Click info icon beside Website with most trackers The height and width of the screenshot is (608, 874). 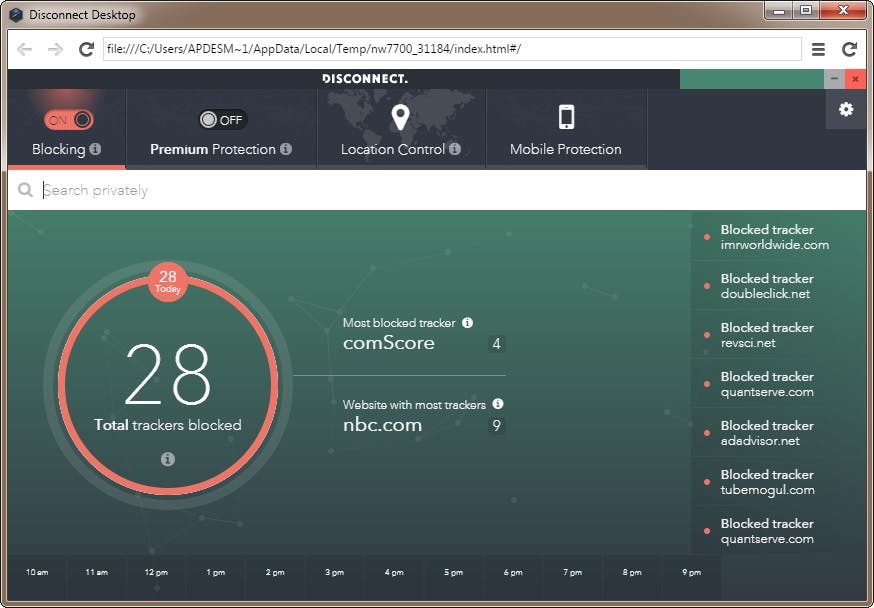point(498,404)
